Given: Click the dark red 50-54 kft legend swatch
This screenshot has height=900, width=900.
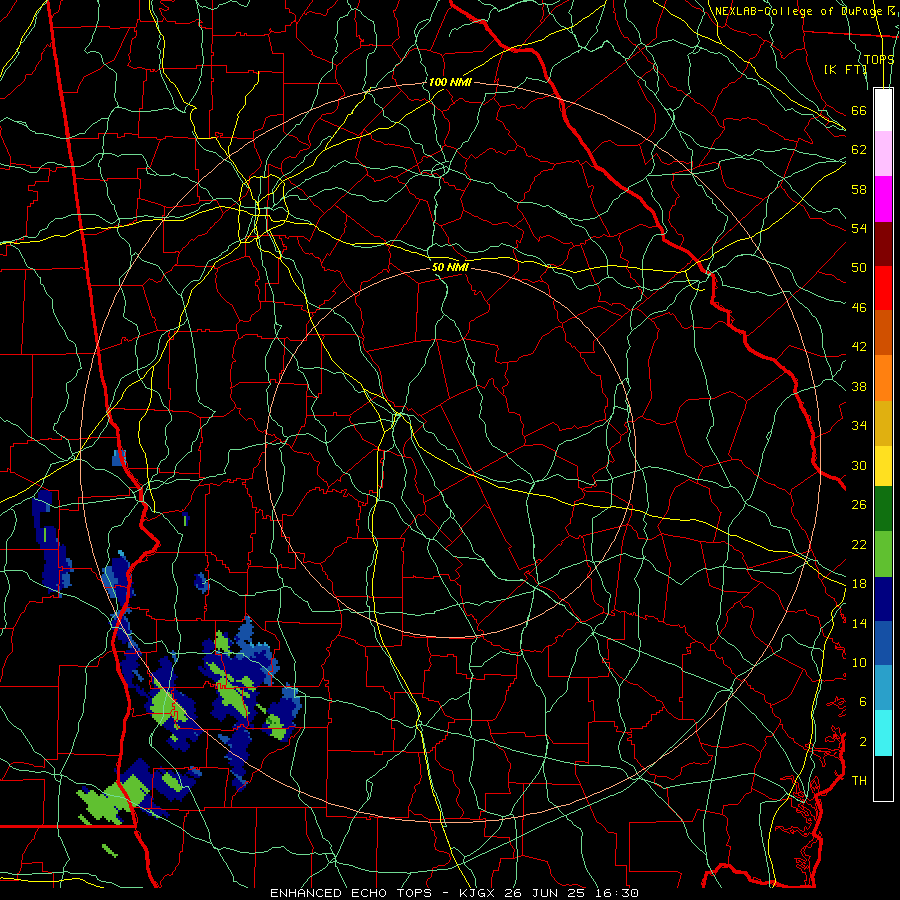Looking at the screenshot, I should [883, 243].
